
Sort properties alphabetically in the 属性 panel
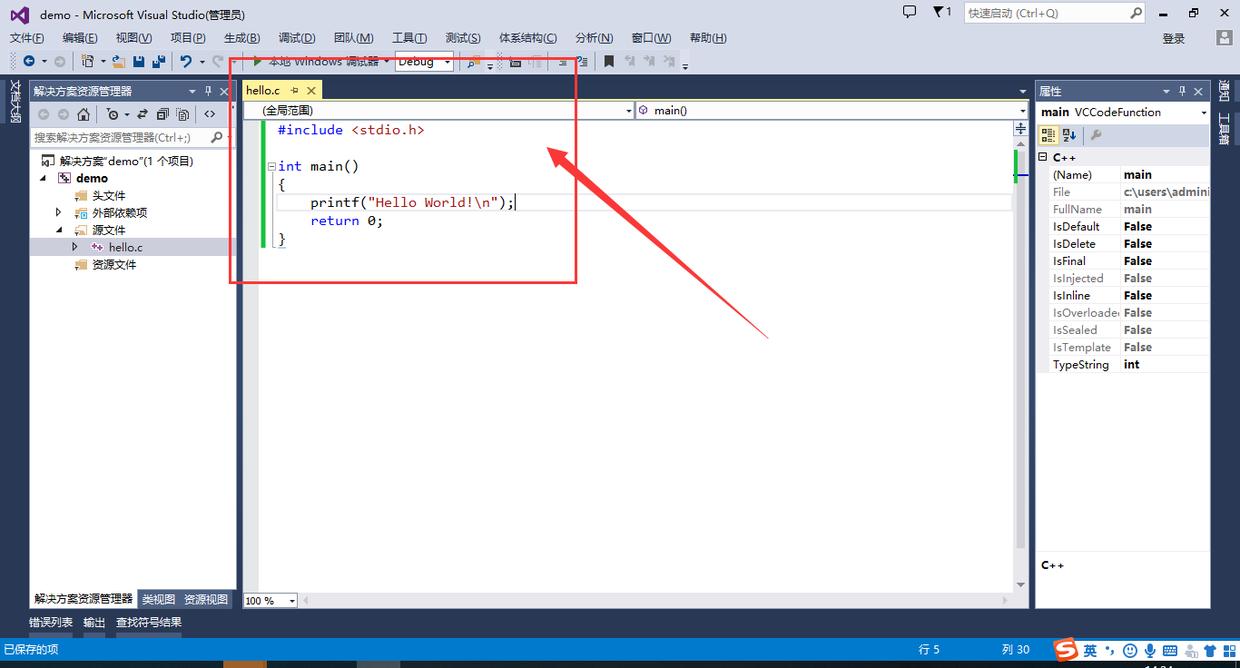pos(1067,134)
